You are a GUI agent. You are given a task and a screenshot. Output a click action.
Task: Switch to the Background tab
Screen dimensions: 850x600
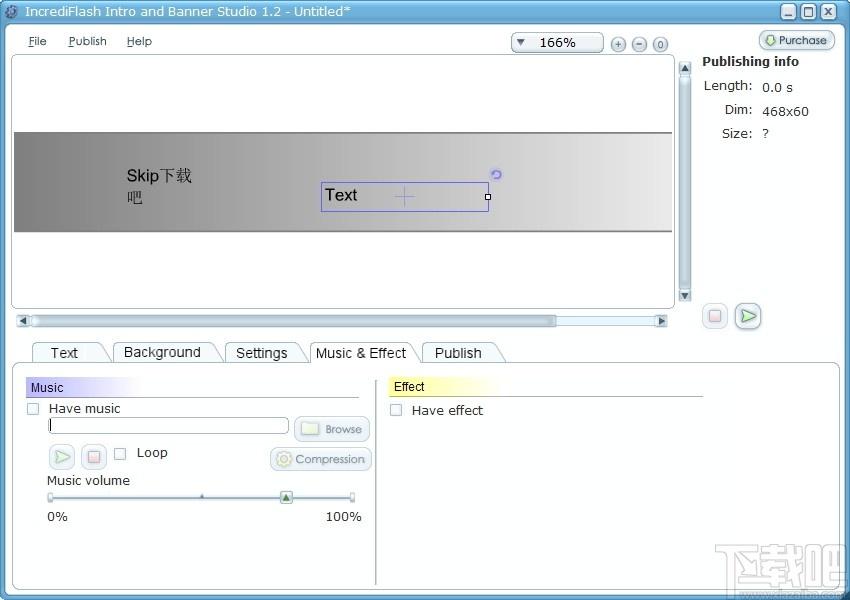pos(165,352)
